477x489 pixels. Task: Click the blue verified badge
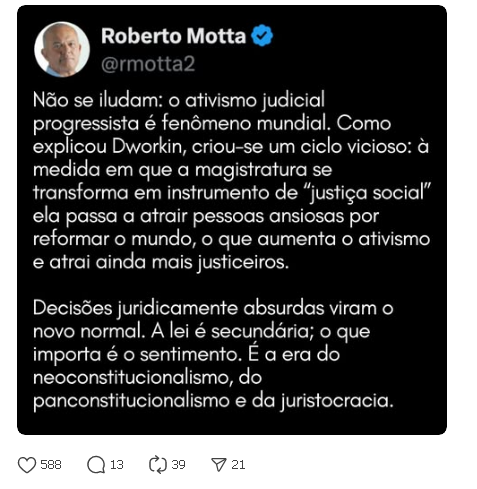[x=262, y=35]
